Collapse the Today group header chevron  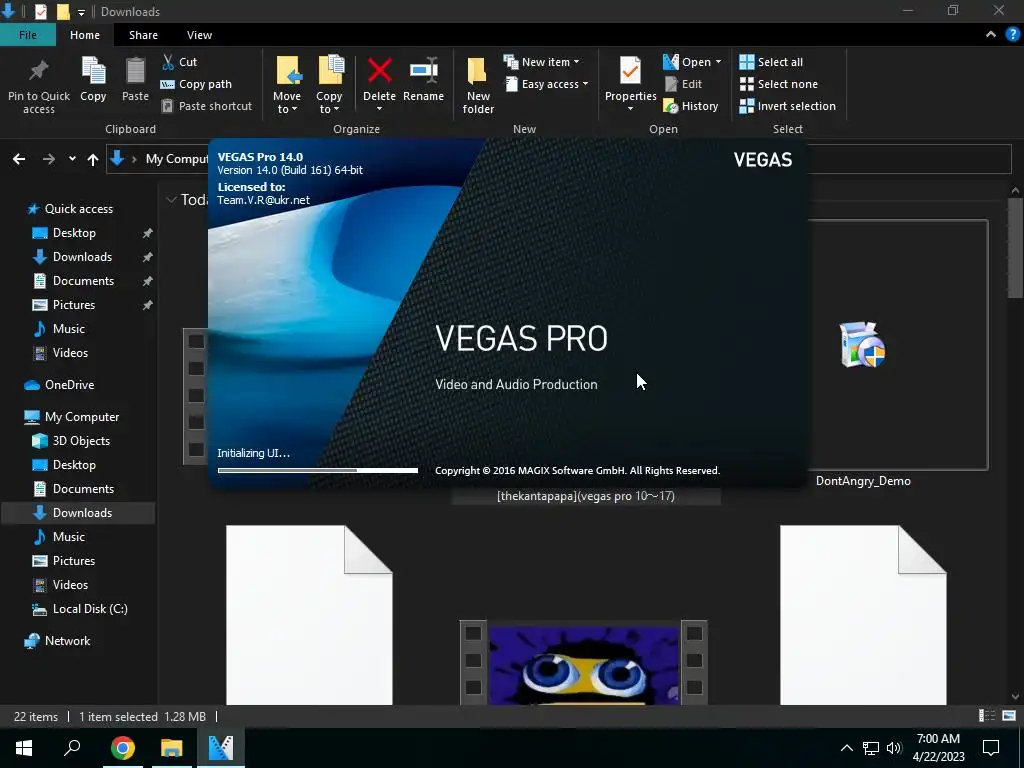[172, 199]
